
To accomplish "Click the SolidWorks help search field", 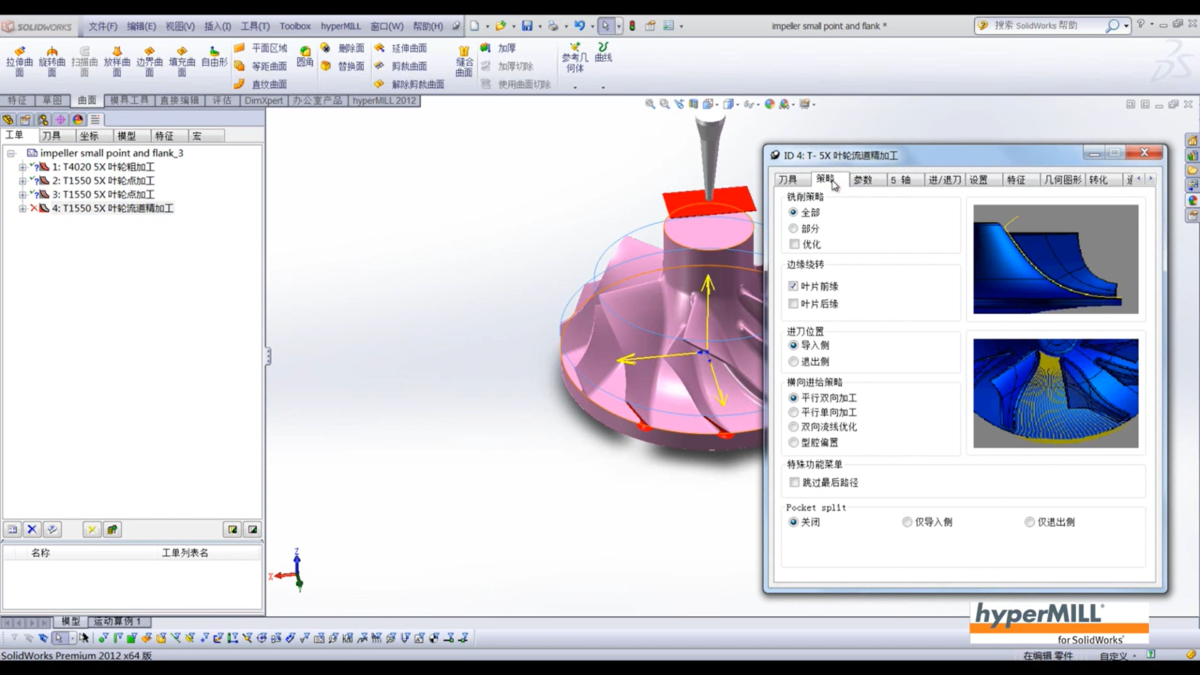I will [x=1048, y=26].
